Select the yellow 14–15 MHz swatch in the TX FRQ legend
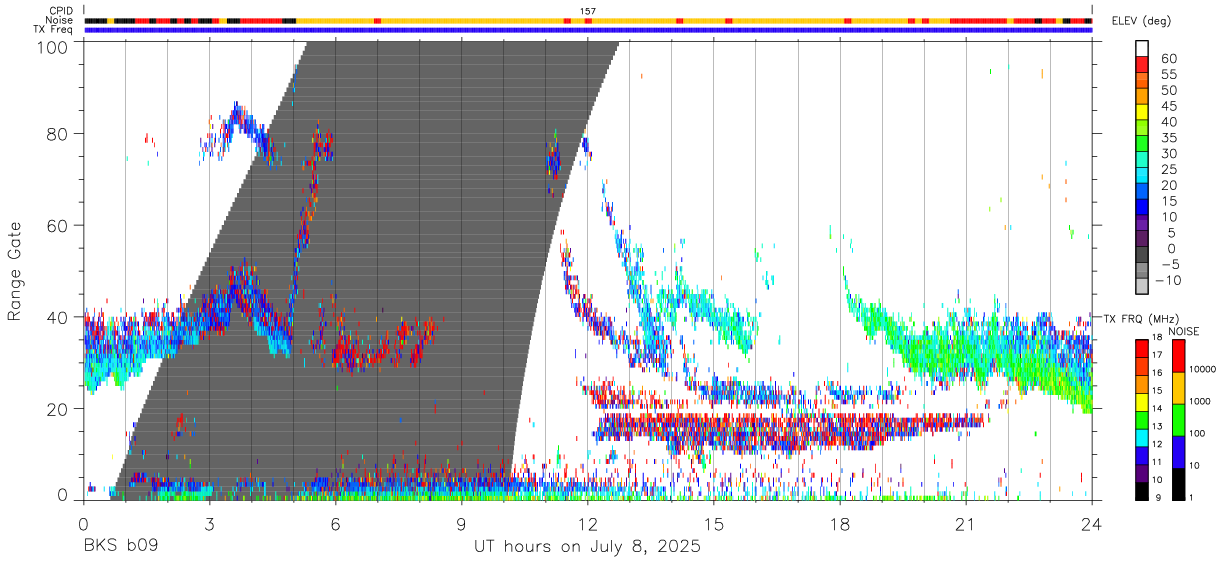This screenshot has width=1228, height=567. tap(1142, 402)
